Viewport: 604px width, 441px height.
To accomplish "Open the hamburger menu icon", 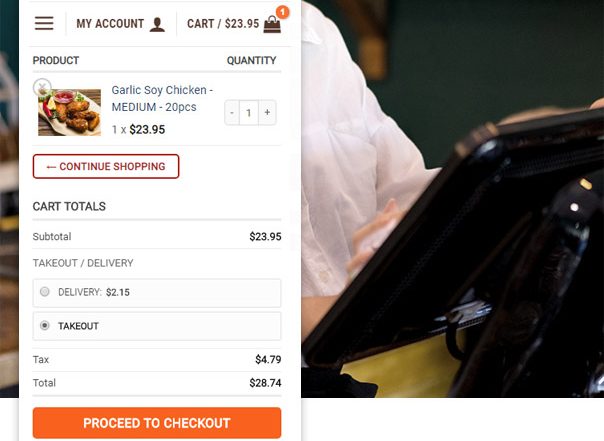I will click(x=44, y=23).
